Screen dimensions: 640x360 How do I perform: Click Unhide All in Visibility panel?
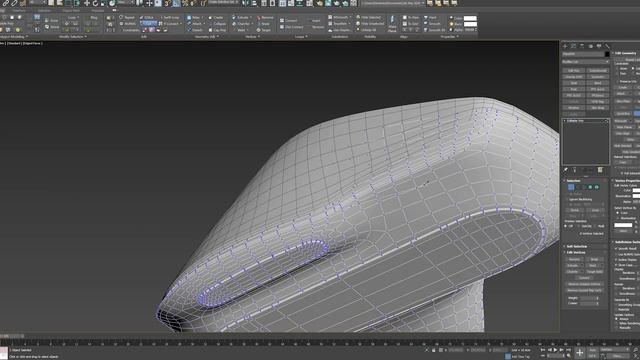[x=366, y=30]
